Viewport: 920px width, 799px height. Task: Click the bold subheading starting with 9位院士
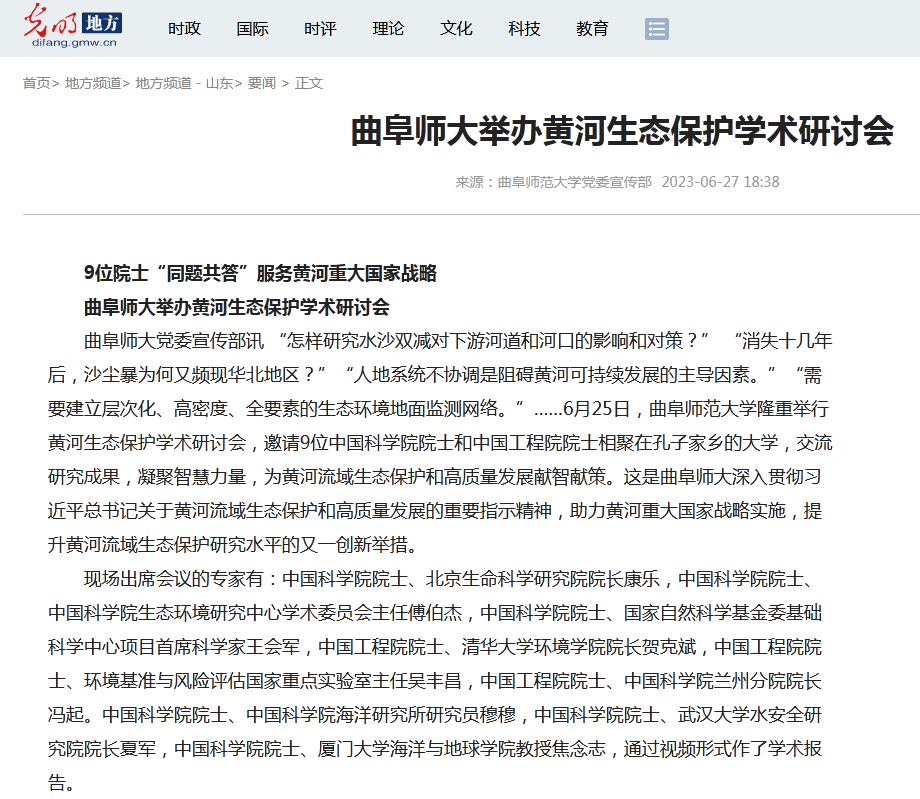[260, 273]
